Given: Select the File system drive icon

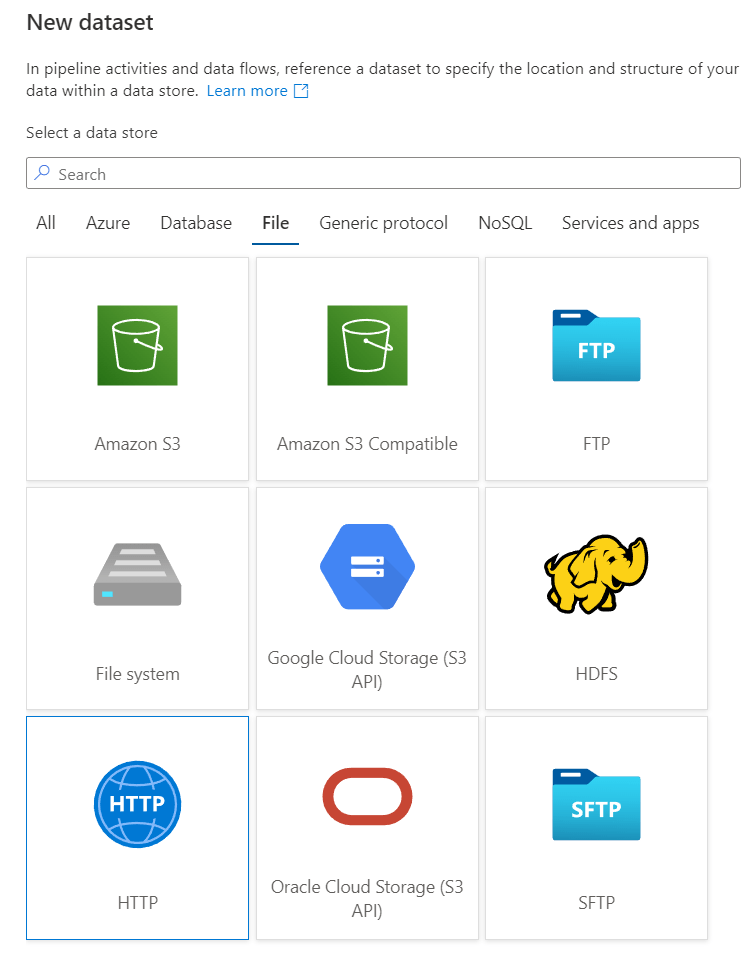Looking at the screenshot, I should (137, 574).
